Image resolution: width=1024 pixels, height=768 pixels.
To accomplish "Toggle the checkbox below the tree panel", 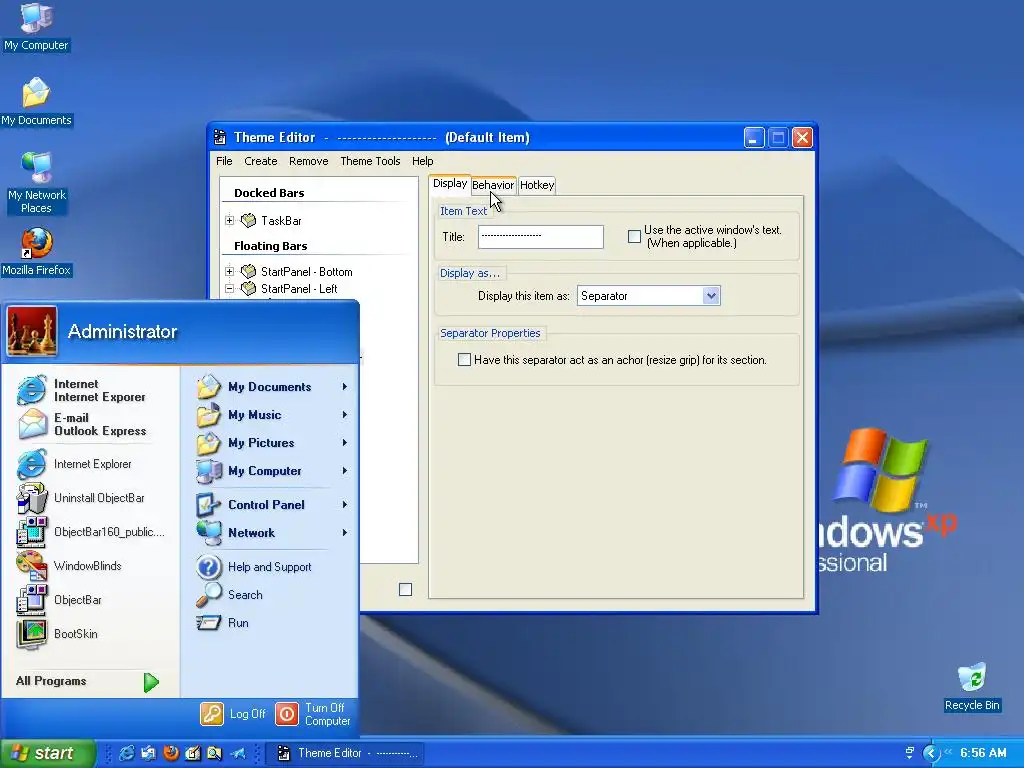I will (406, 590).
